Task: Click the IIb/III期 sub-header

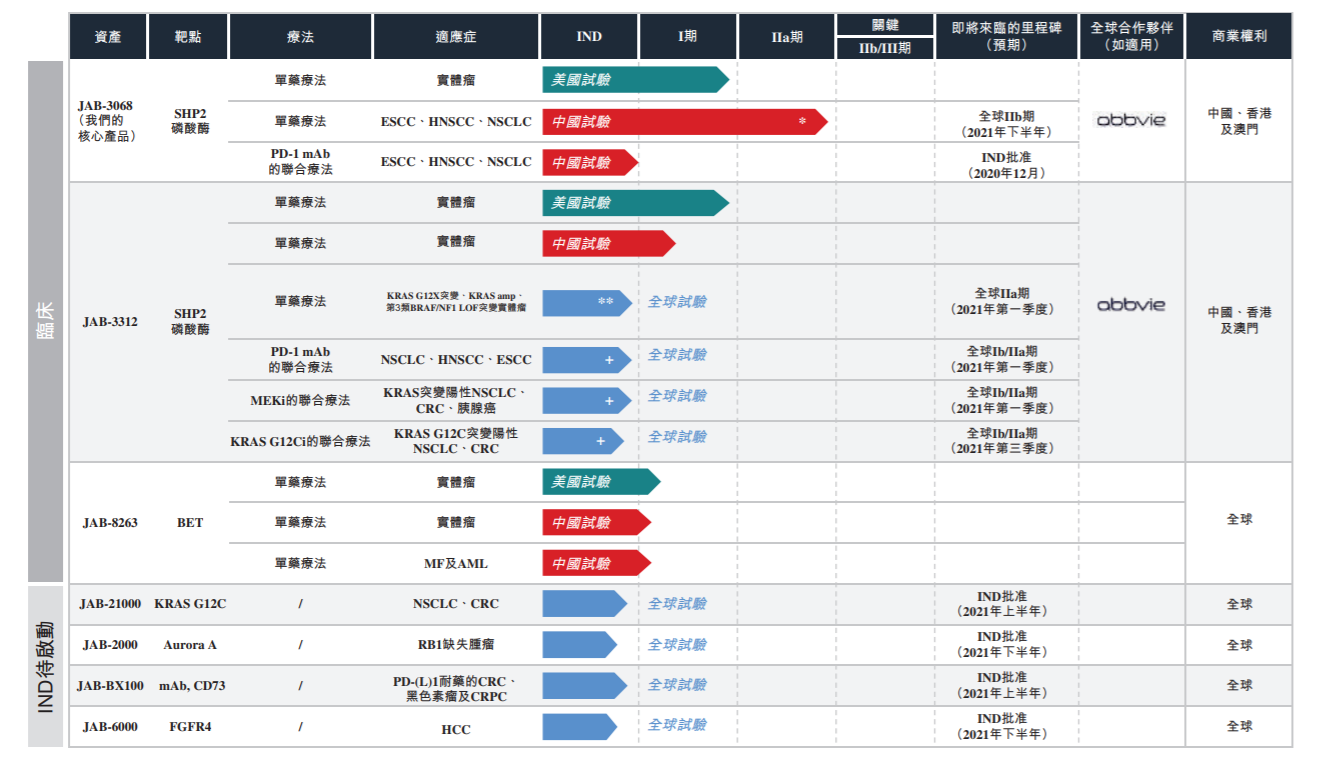Action: 885,48
